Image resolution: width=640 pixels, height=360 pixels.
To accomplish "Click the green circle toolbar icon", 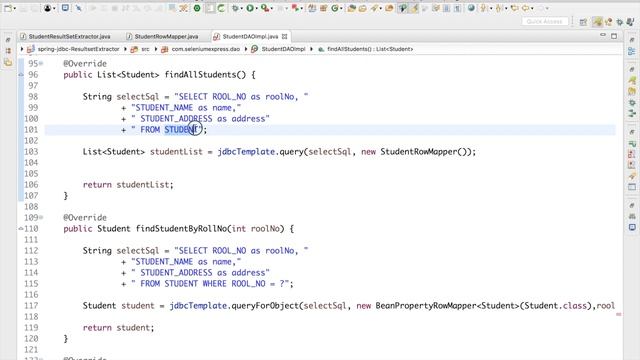I will (197, 8).
